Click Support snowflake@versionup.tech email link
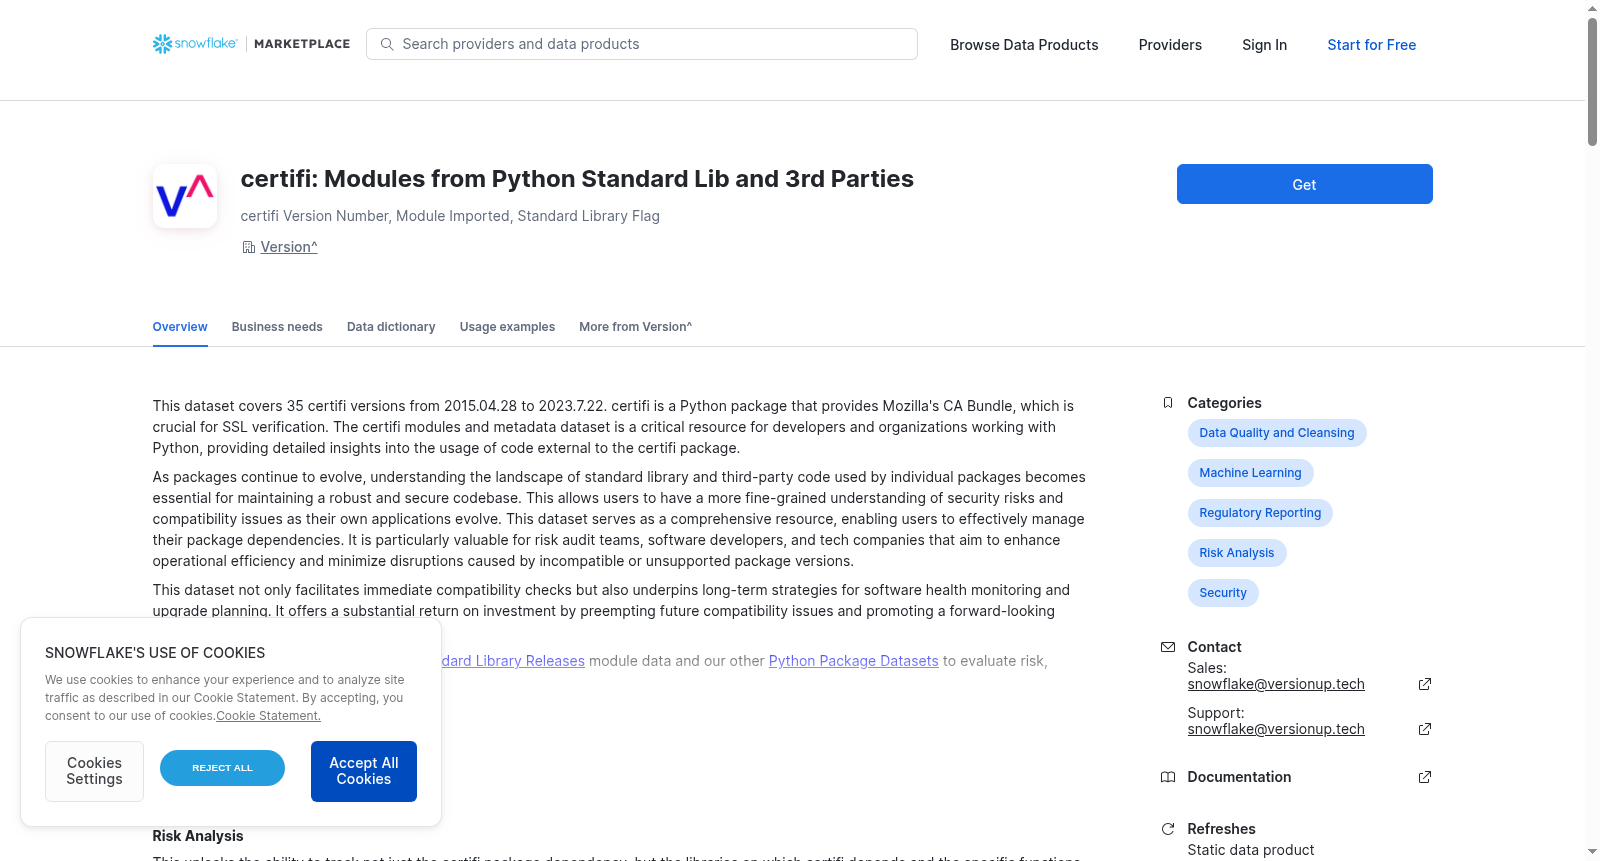Screen dimensions: 1600x861 point(1276,729)
